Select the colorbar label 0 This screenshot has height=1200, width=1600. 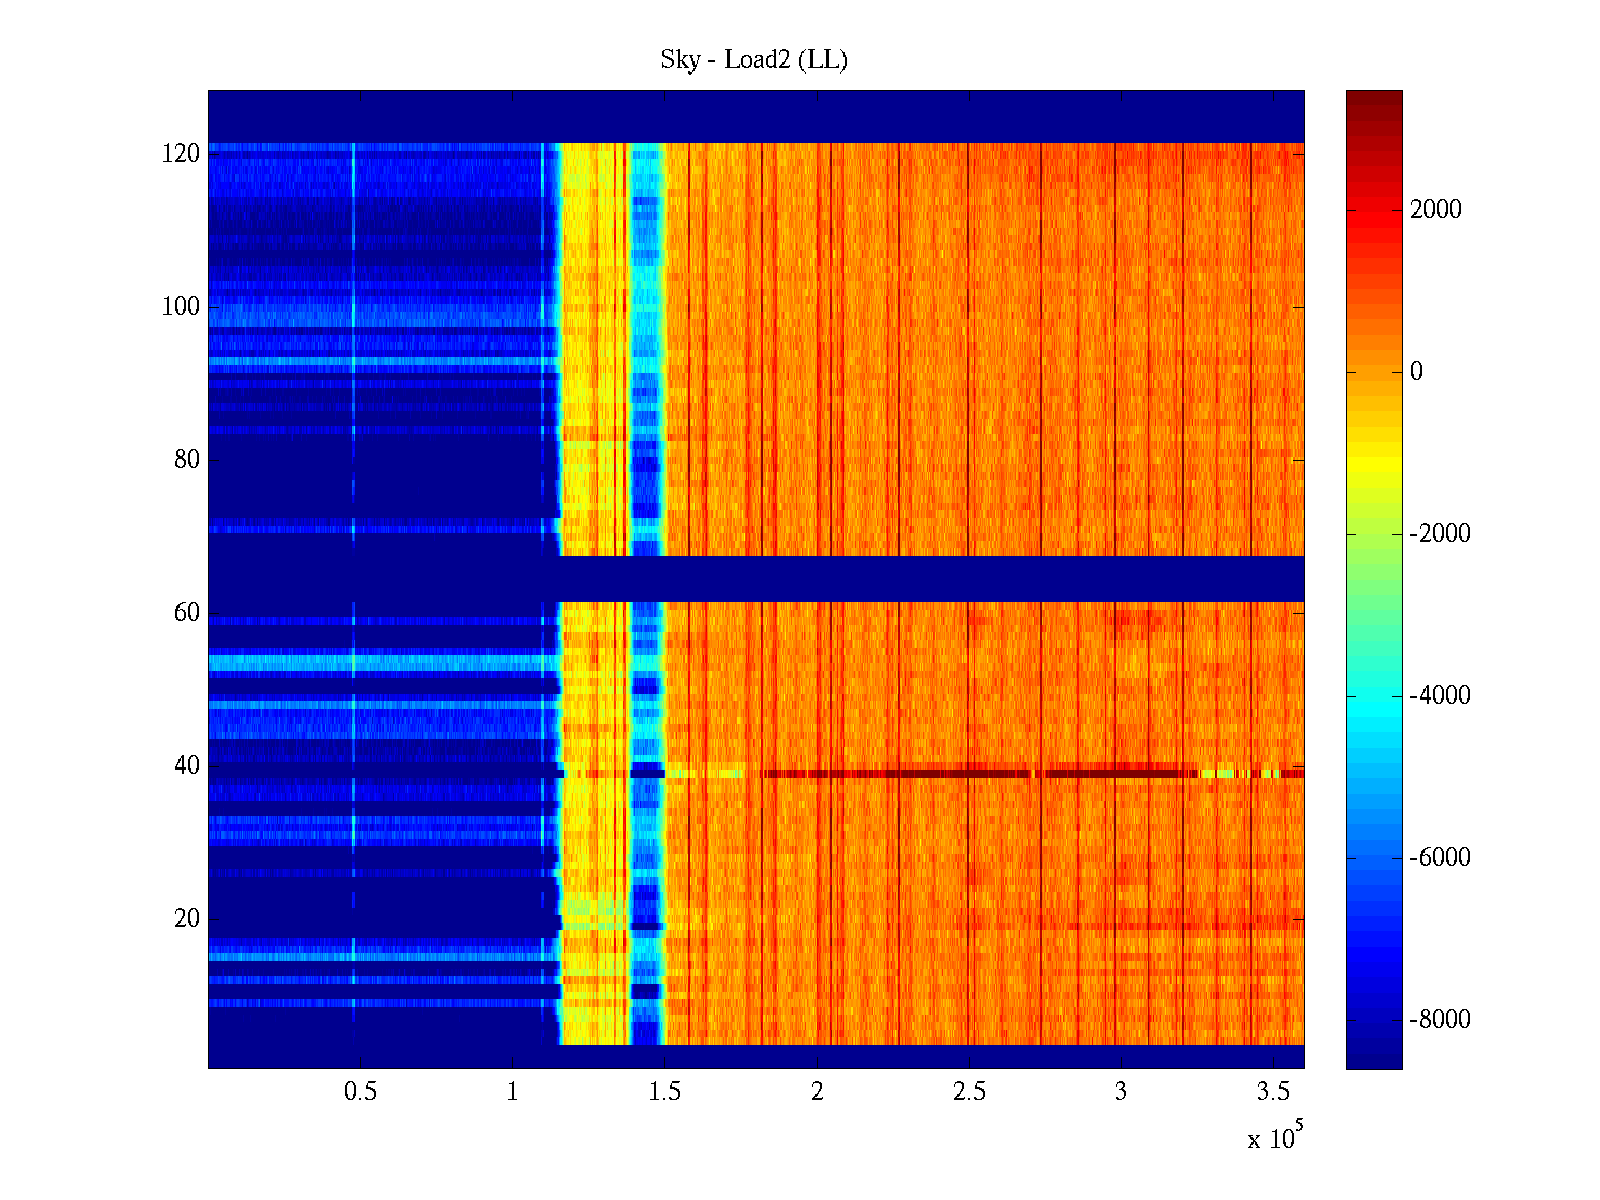pos(1416,372)
